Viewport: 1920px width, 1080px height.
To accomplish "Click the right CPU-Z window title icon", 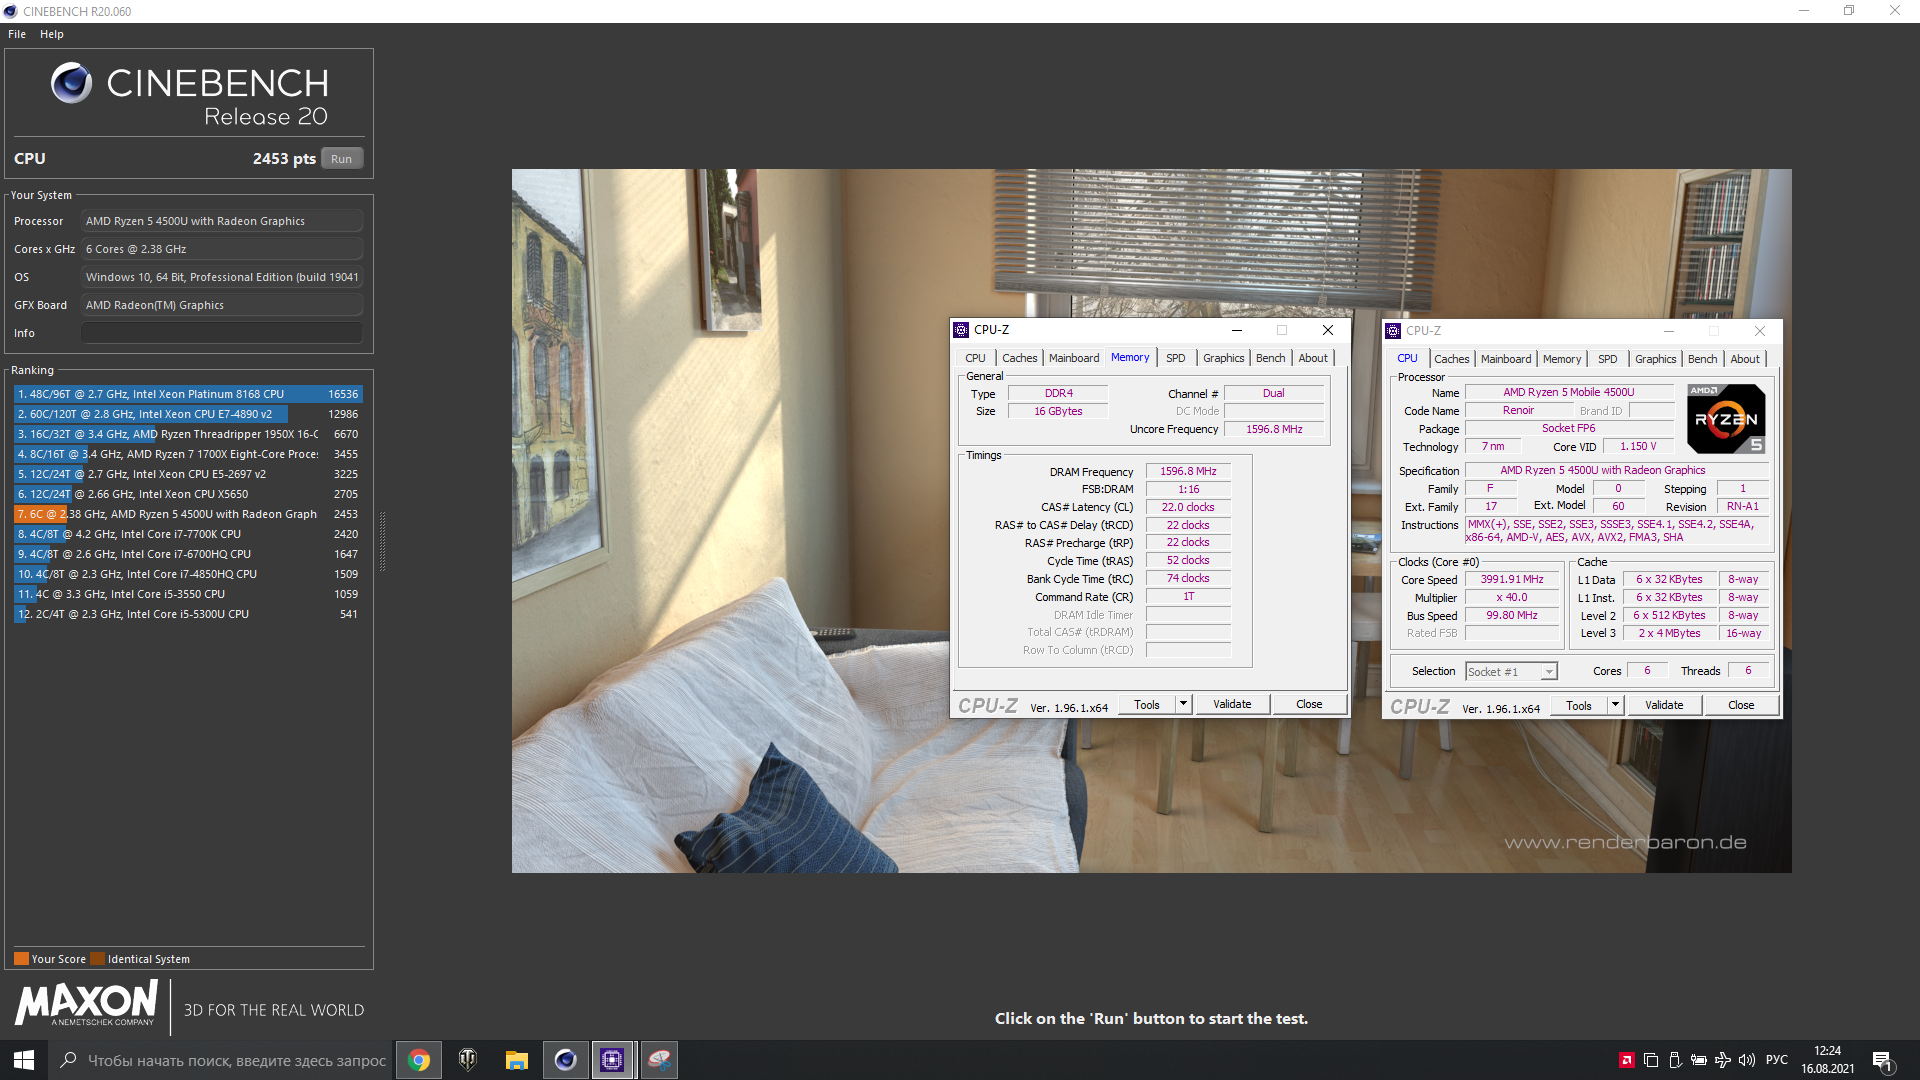I will pyautogui.click(x=1393, y=331).
